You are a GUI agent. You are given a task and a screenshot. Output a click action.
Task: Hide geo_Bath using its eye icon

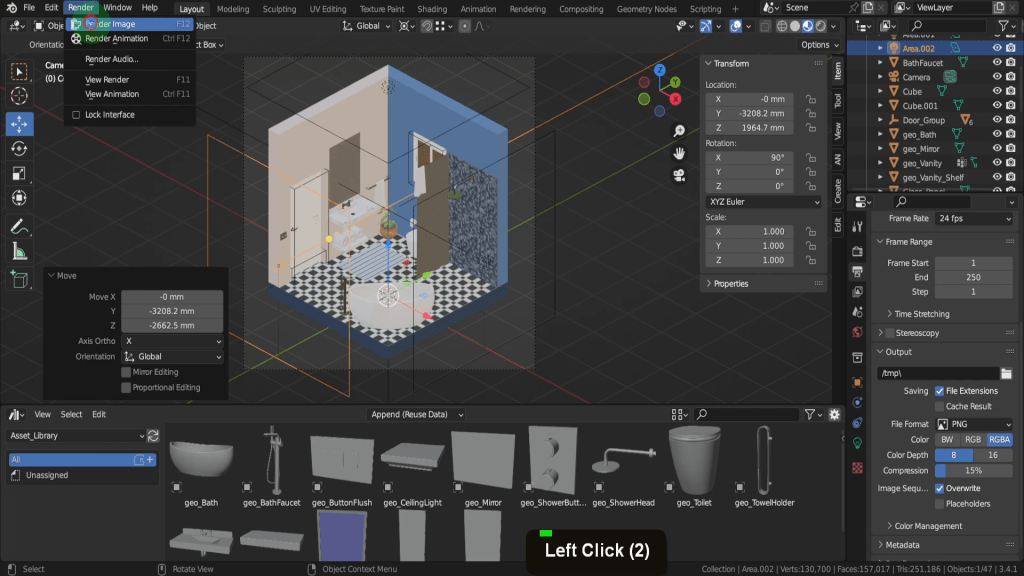[997, 134]
